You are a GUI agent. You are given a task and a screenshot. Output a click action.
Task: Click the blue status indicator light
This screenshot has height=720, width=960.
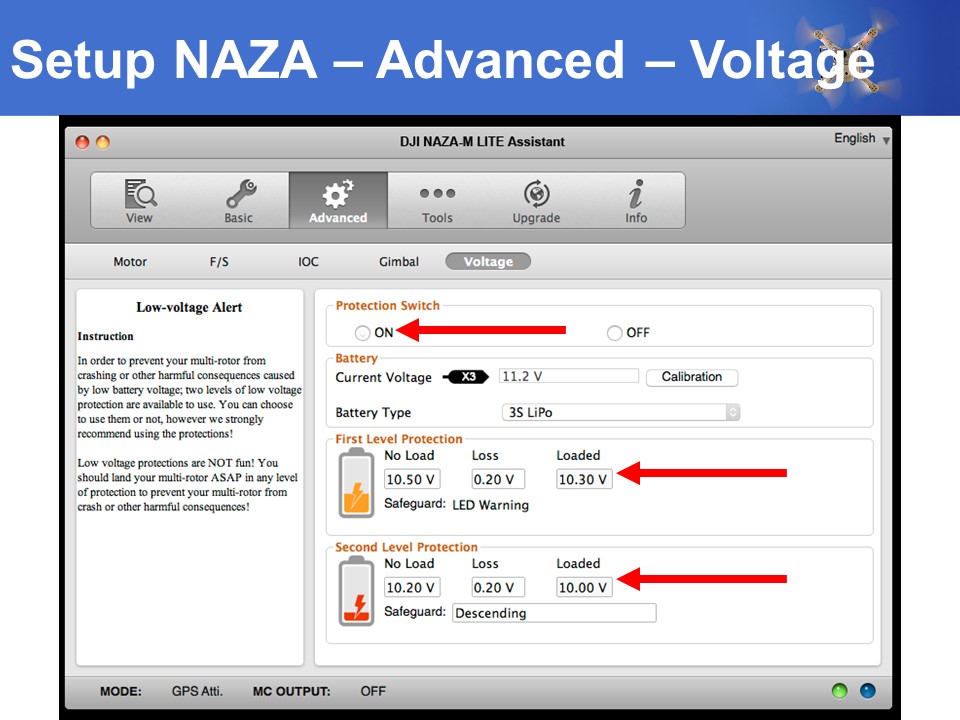click(868, 691)
